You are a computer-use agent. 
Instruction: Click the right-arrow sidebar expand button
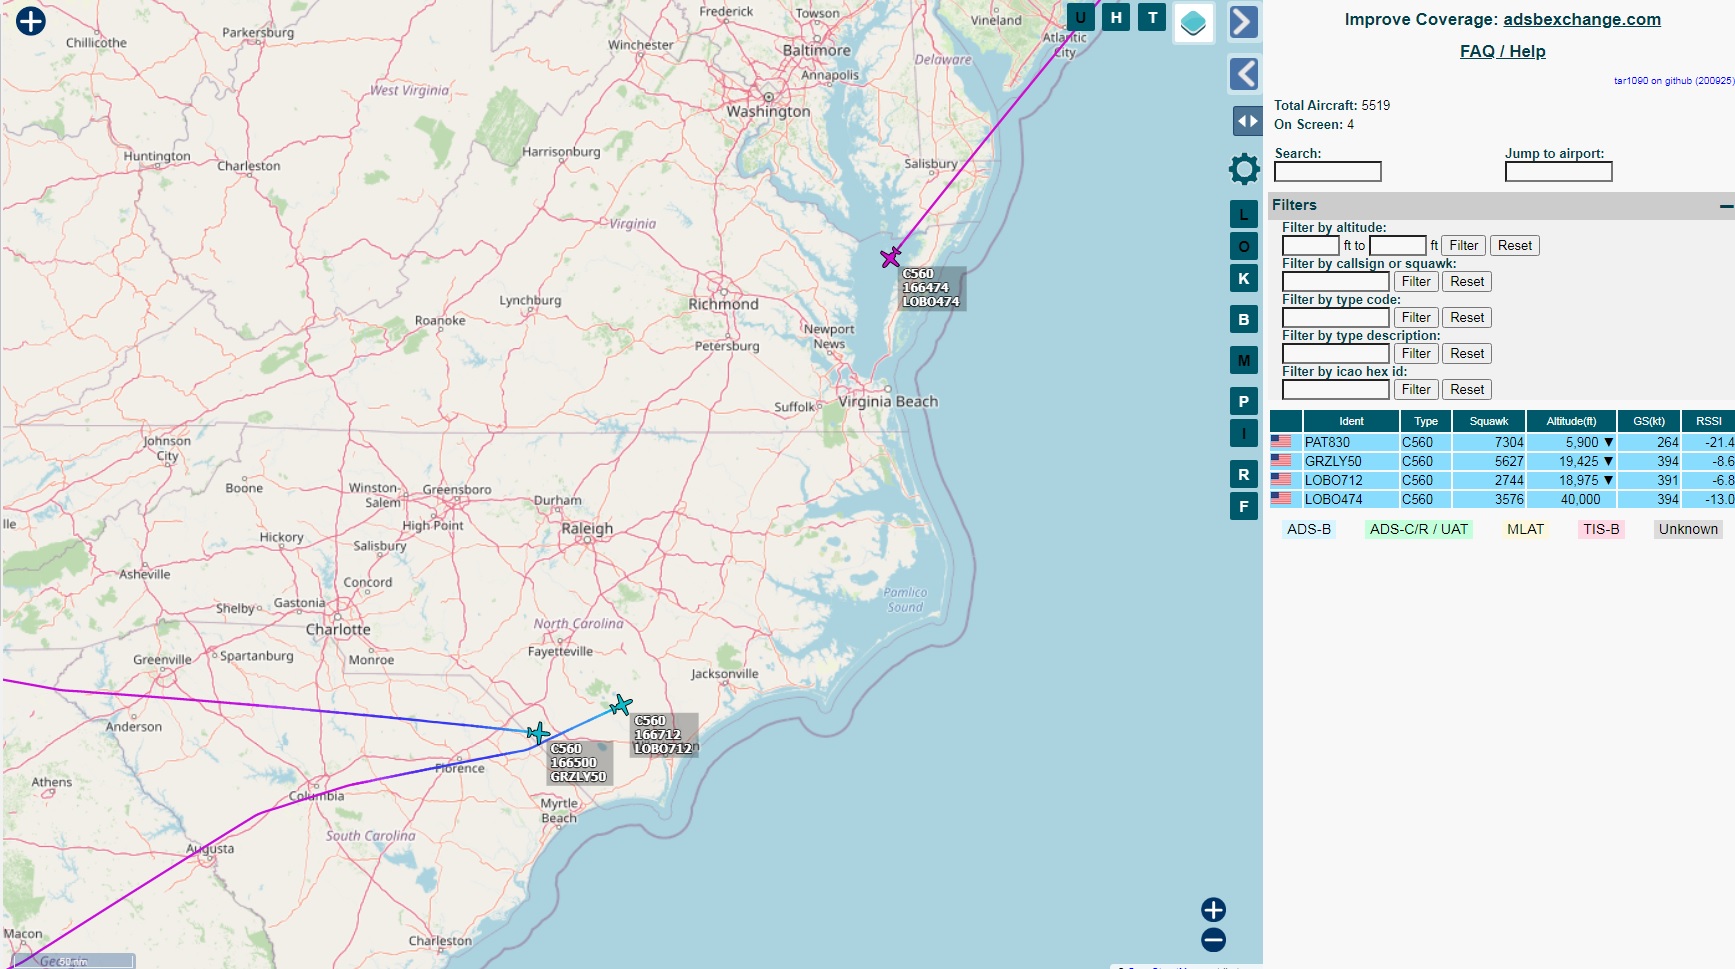pos(1243,21)
